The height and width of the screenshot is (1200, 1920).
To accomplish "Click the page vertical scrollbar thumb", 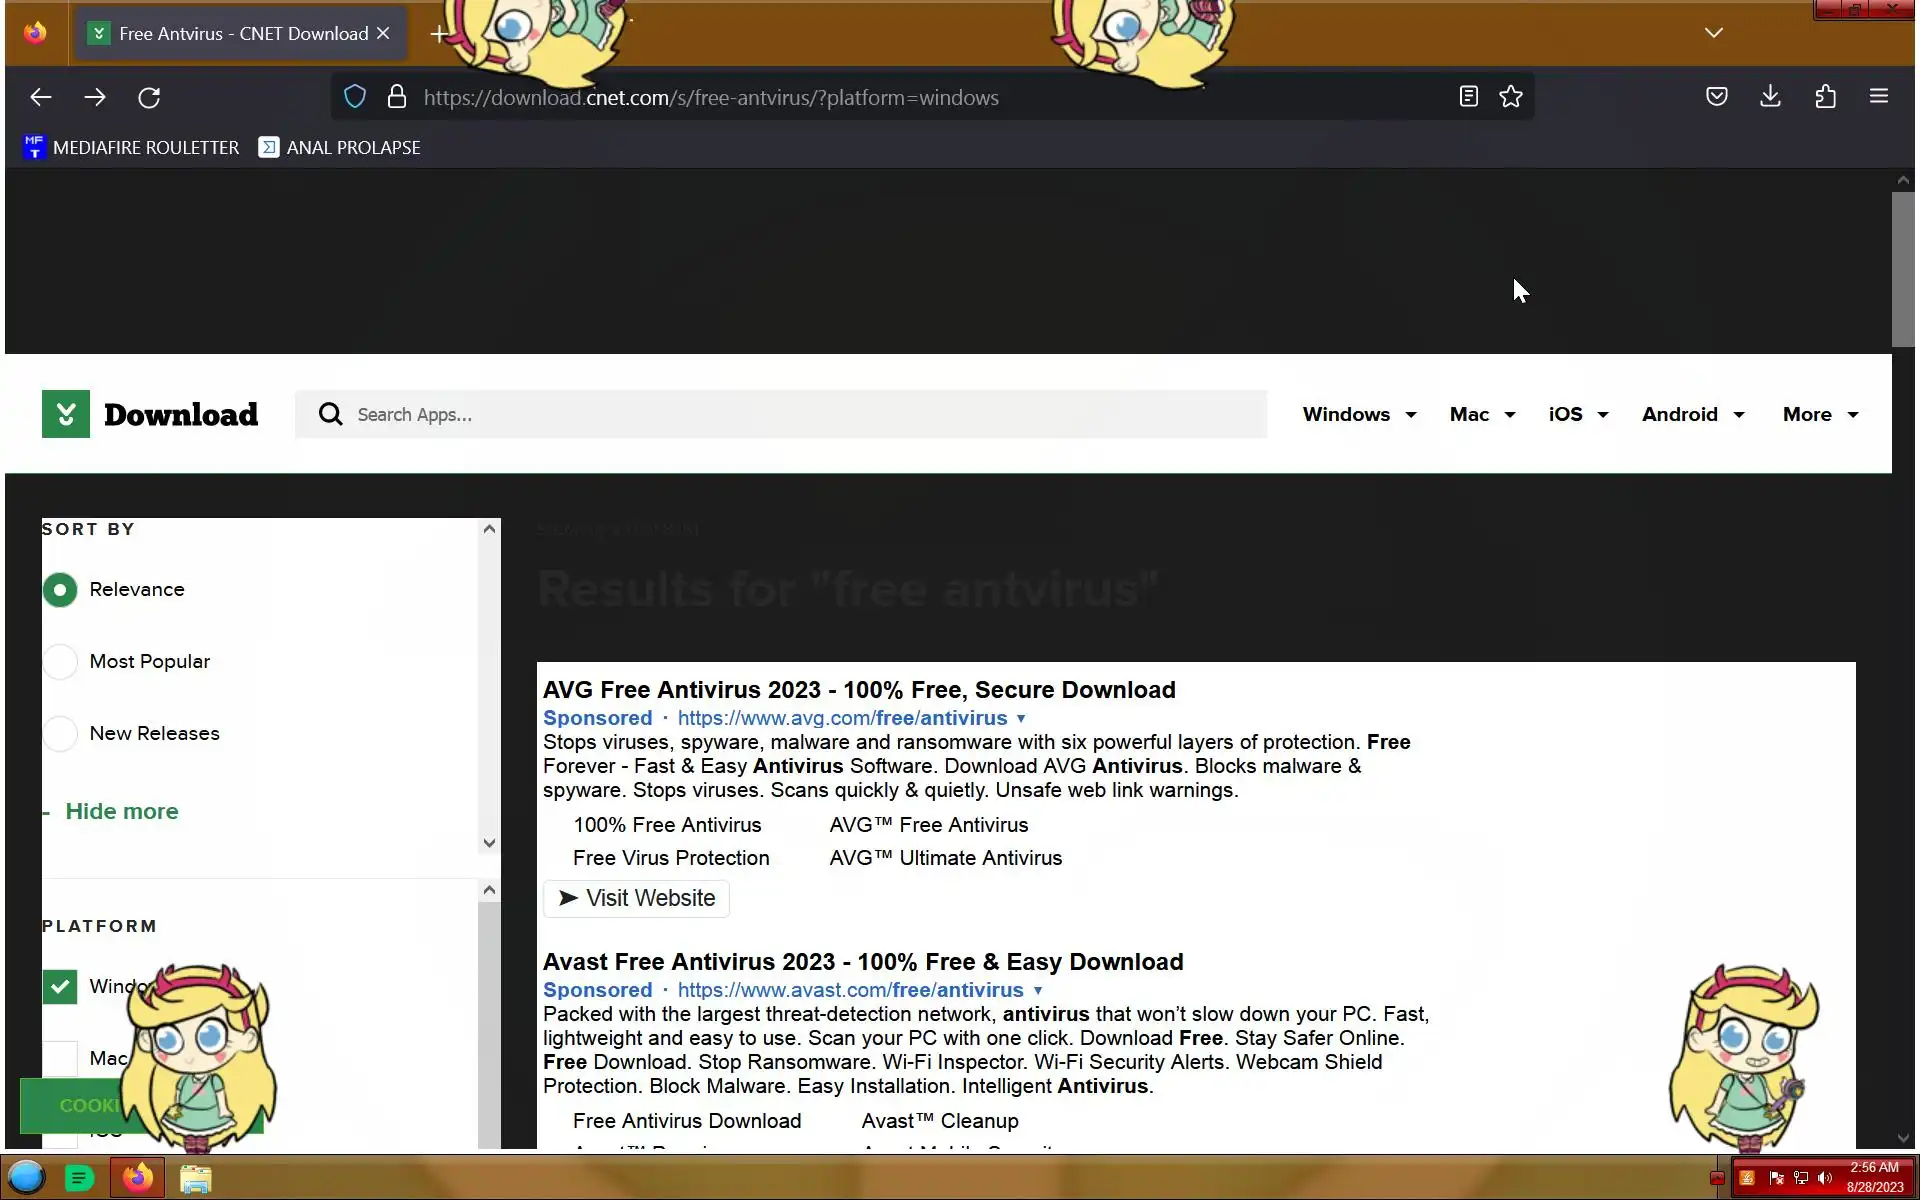I will (x=1902, y=270).
